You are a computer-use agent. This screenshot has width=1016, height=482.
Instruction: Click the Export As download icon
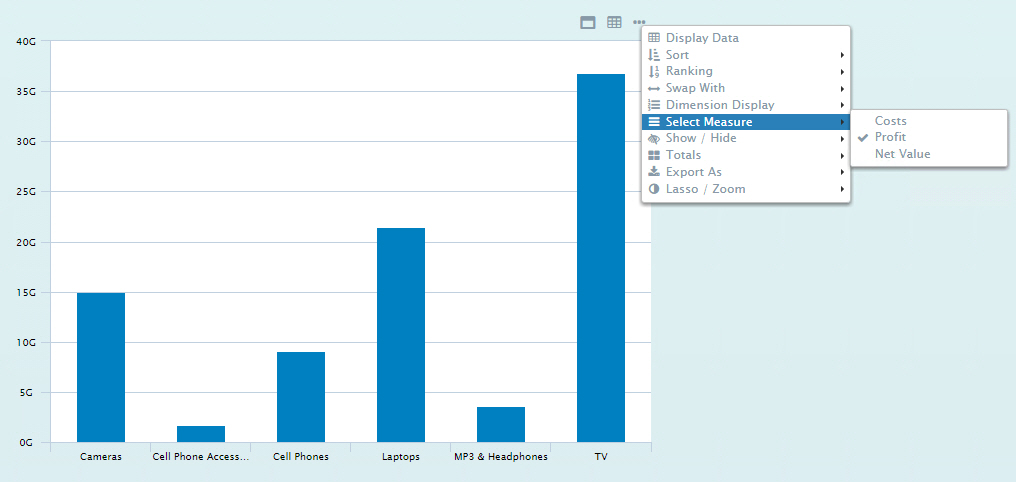tap(654, 172)
